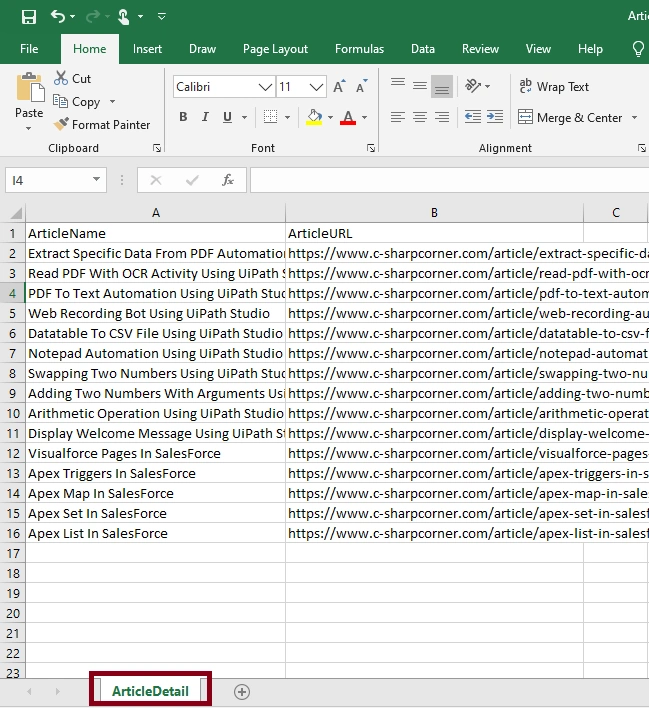The height and width of the screenshot is (710, 649).
Task: Click the Touch/Mouse Mode icon
Action: click(124, 17)
